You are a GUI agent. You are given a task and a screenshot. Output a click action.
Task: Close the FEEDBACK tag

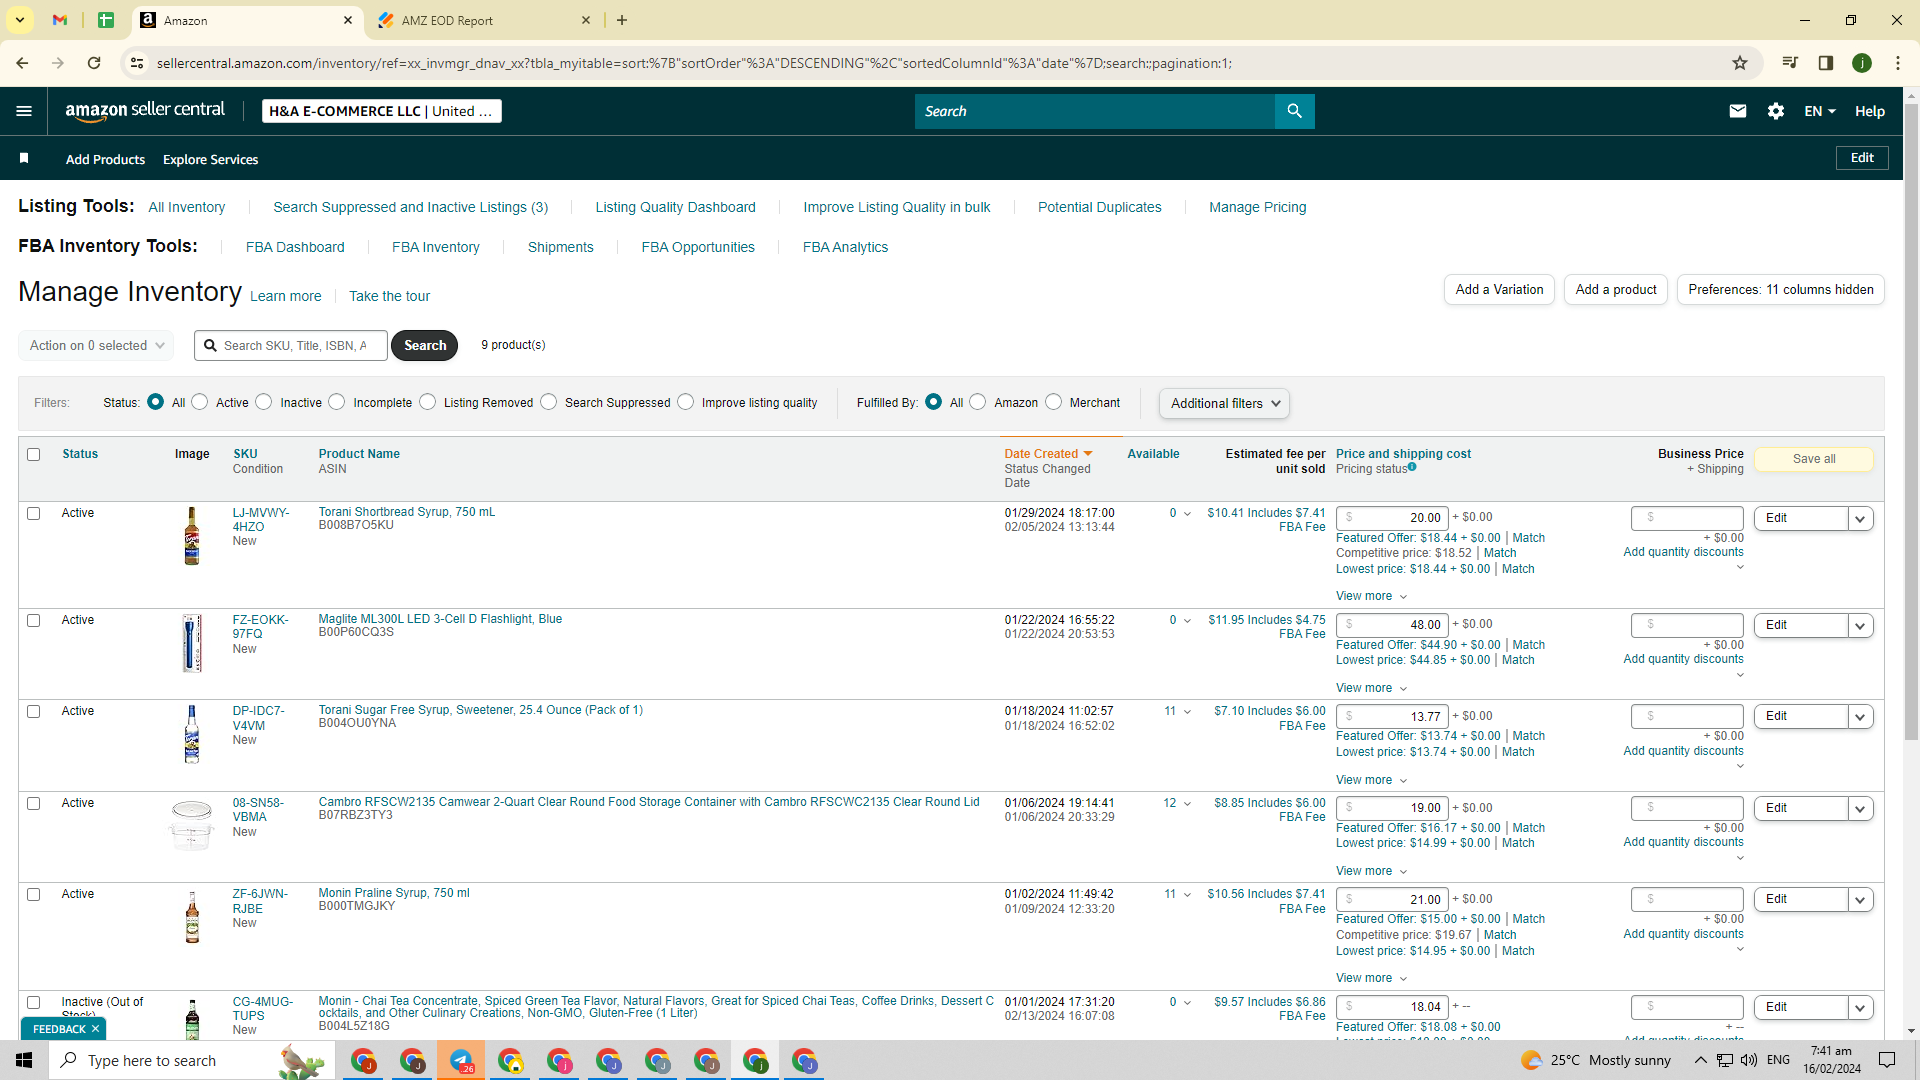pyautogui.click(x=96, y=1029)
